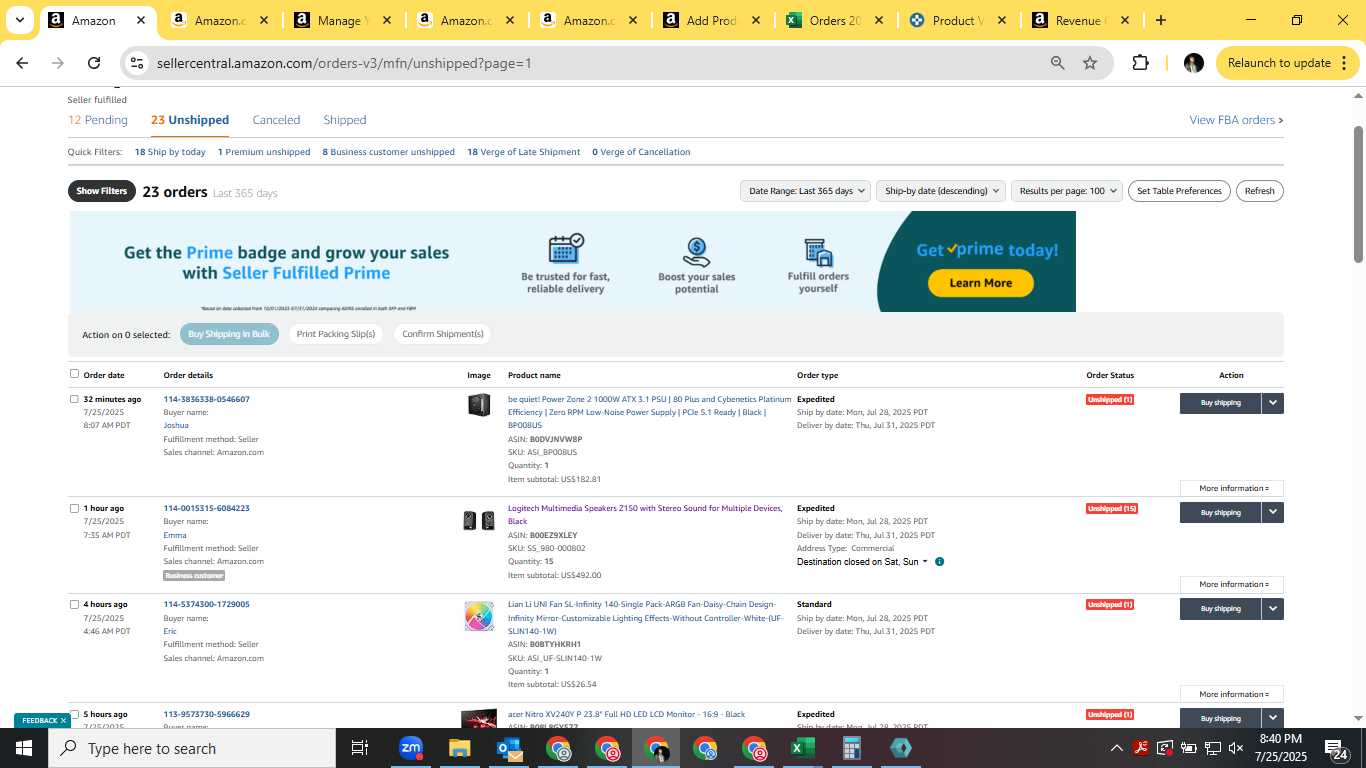
Task: Expand Buy shipping arrow for Logitech order
Action: tap(1272, 512)
